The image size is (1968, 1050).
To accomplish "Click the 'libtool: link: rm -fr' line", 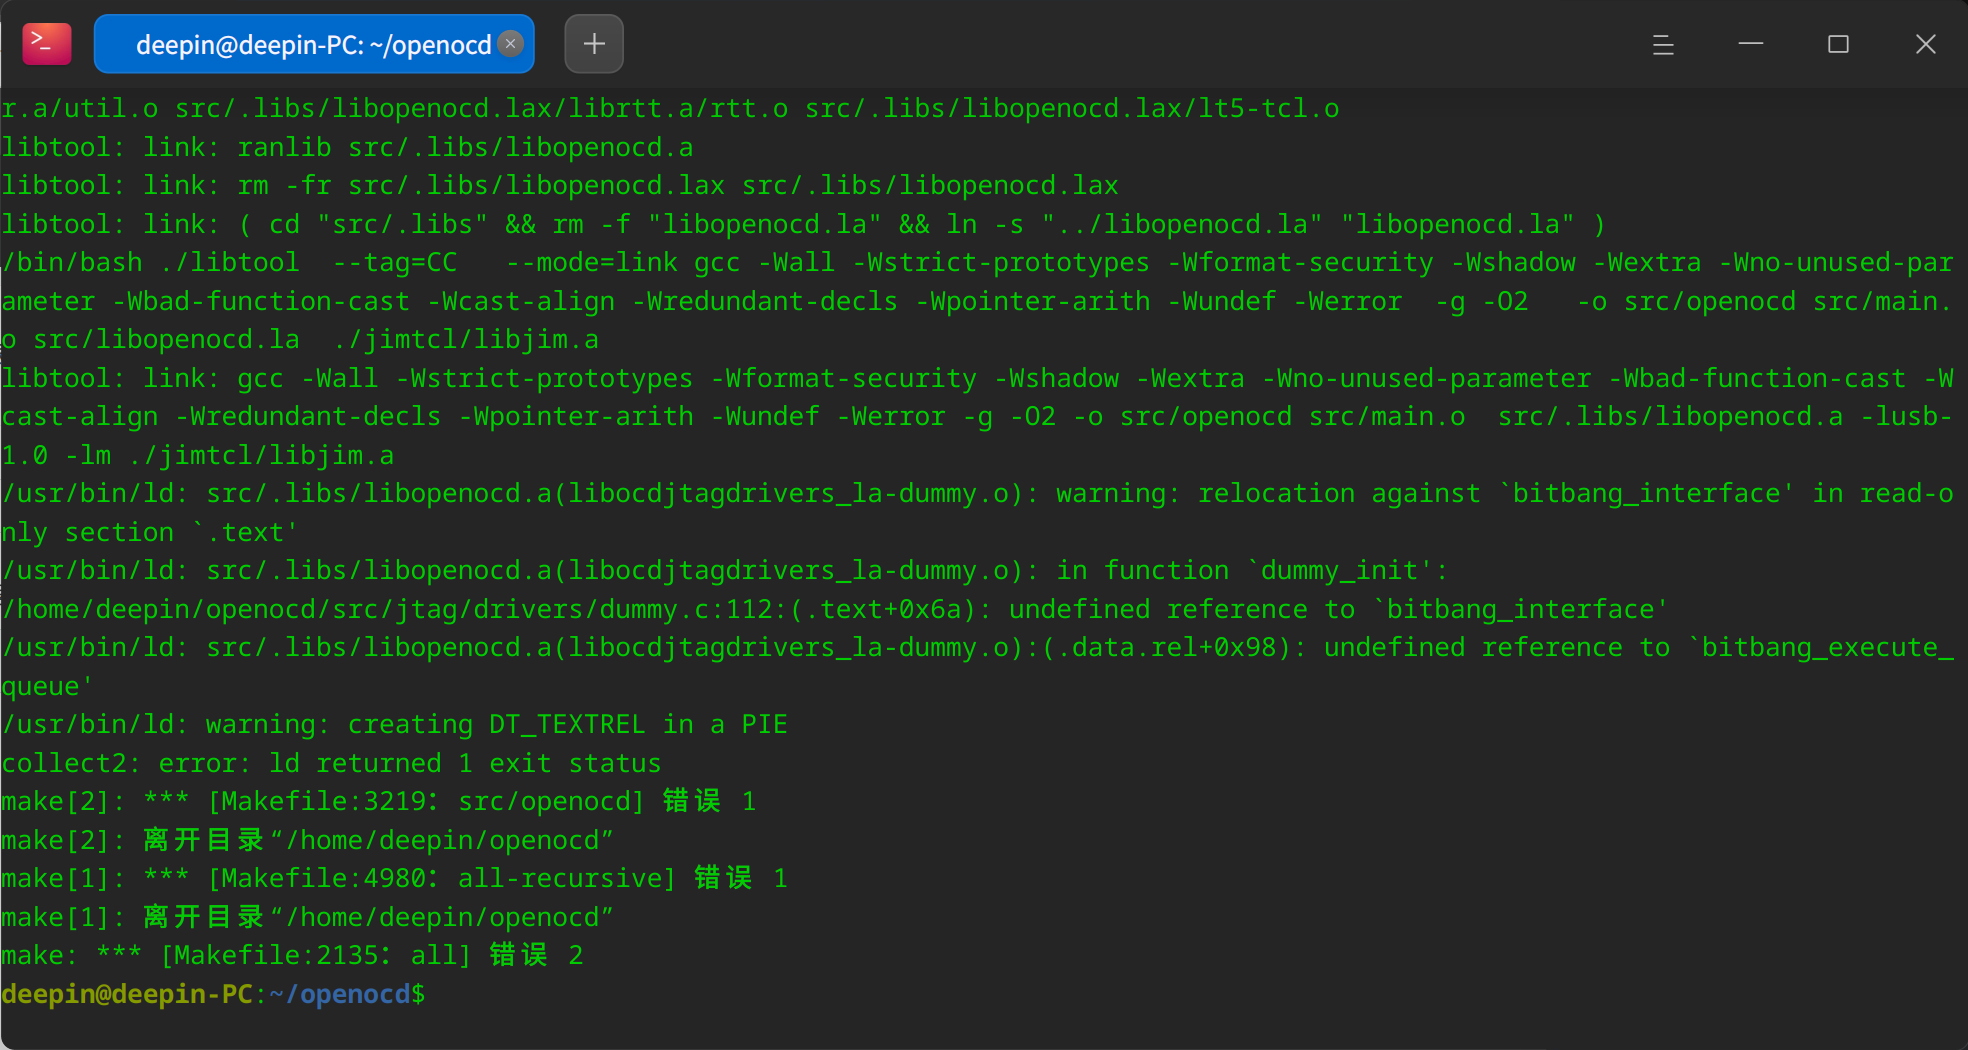I will pos(560,185).
